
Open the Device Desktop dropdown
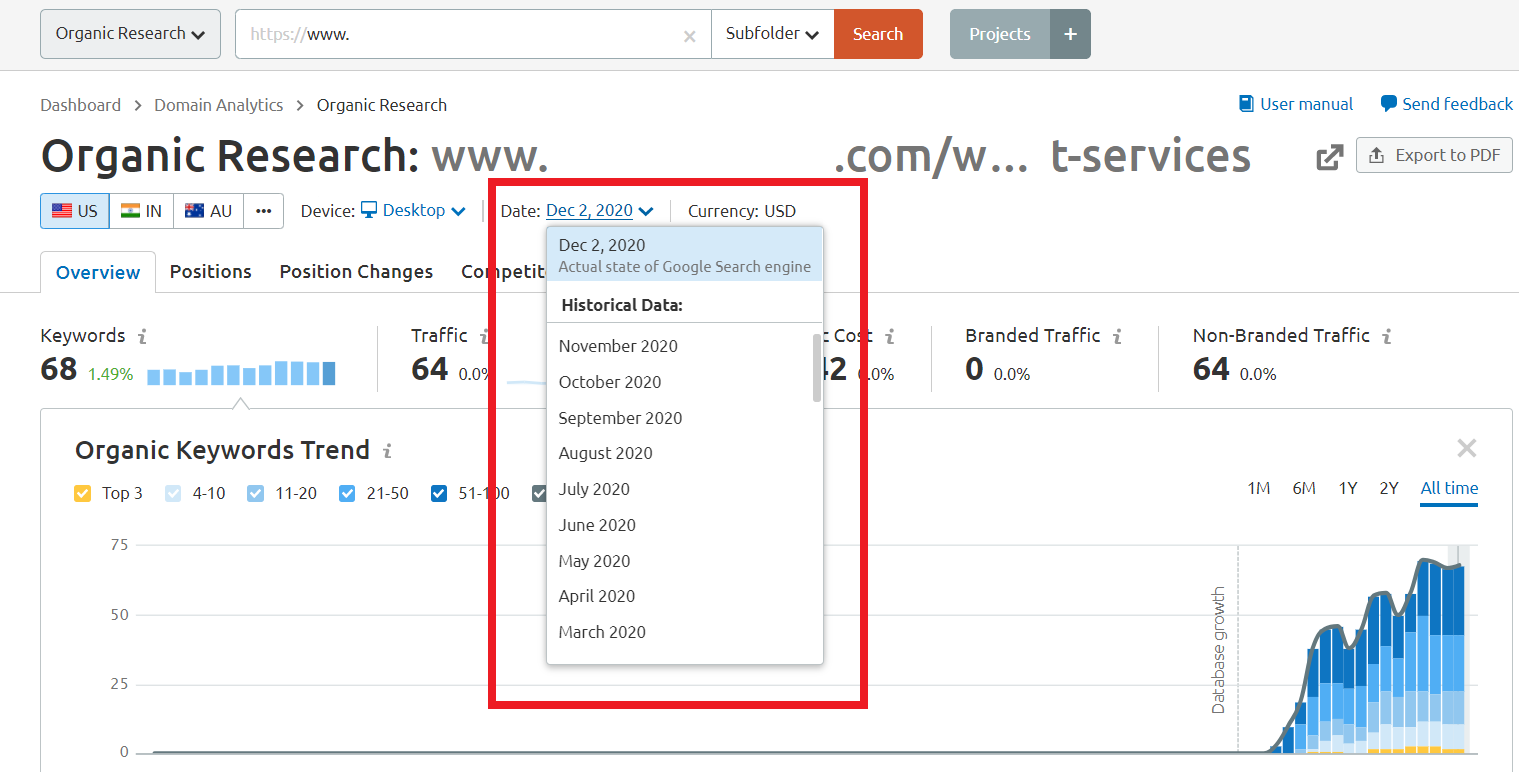(x=413, y=210)
